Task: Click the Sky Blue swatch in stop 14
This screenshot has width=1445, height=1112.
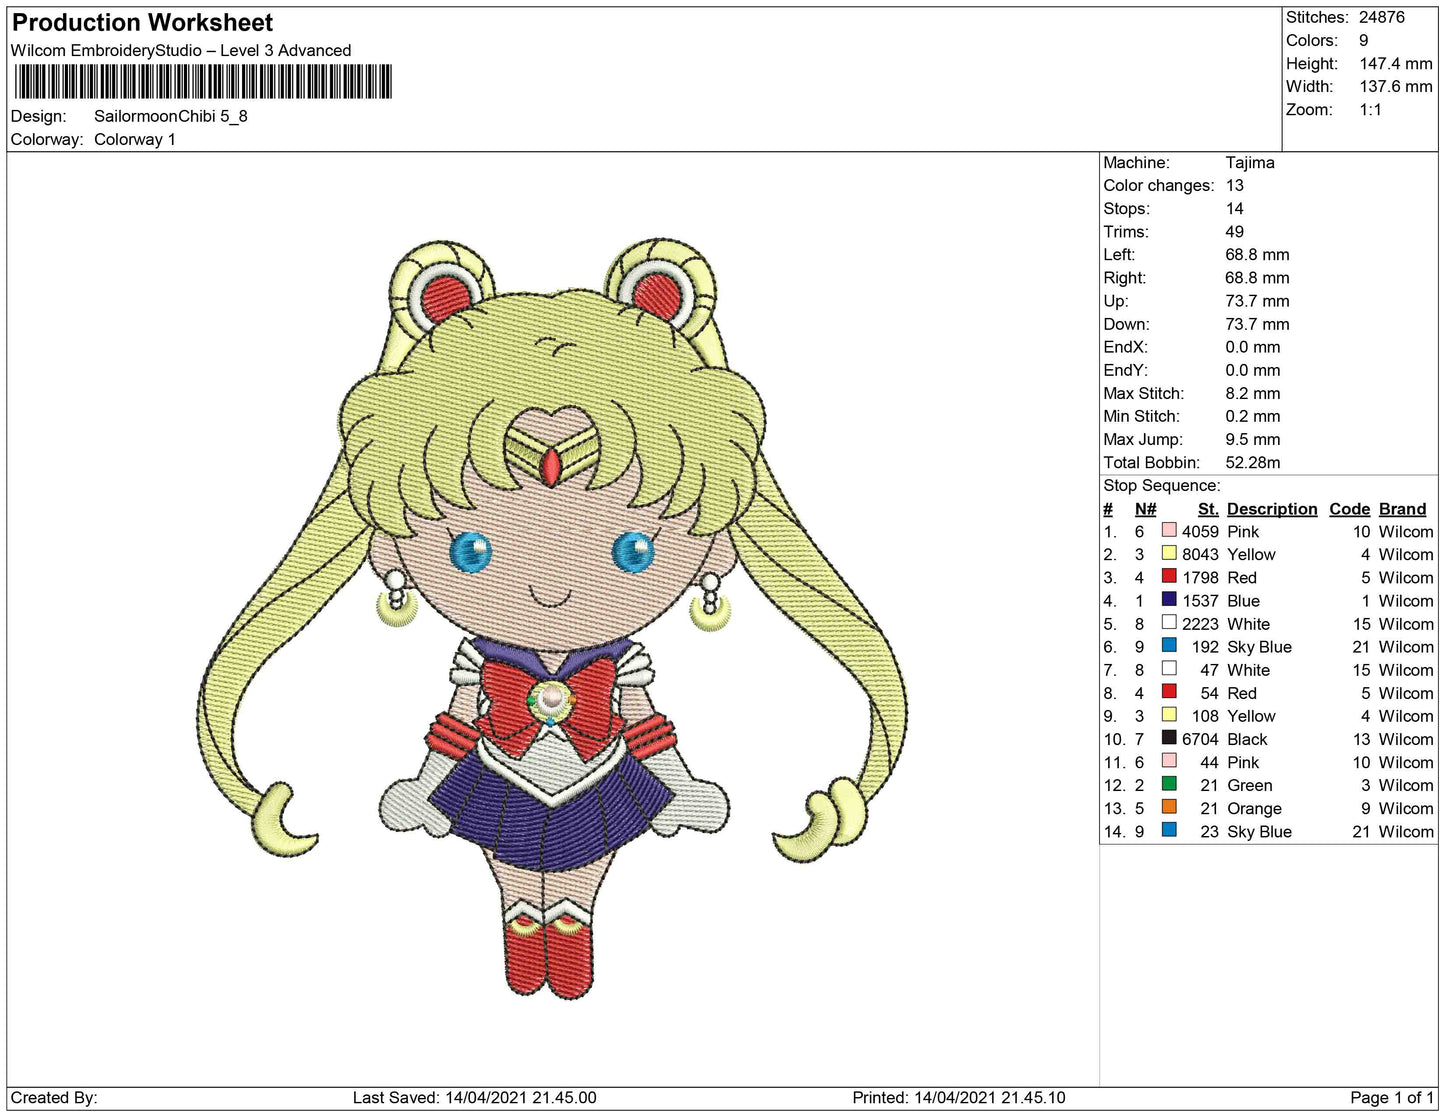Action: (1169, 830)
